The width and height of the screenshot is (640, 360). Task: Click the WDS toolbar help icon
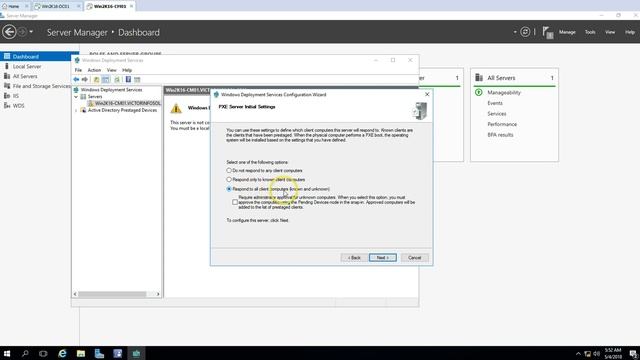tap(128, 79)
